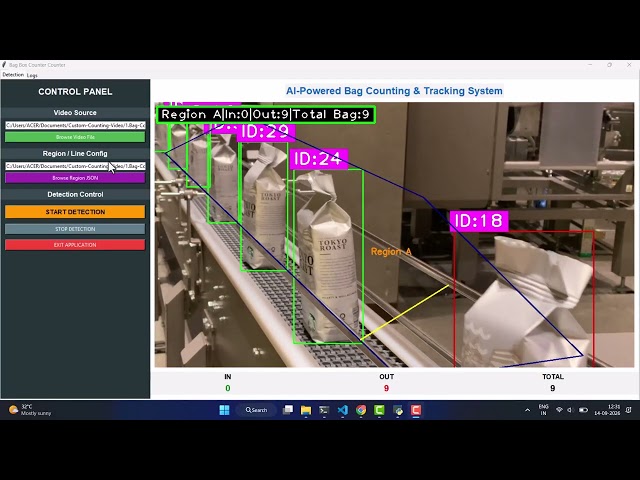The width and height of the screenshot is (640, 480).
Task: Click the TOTAL count value 9
Action: coord(553,388)
